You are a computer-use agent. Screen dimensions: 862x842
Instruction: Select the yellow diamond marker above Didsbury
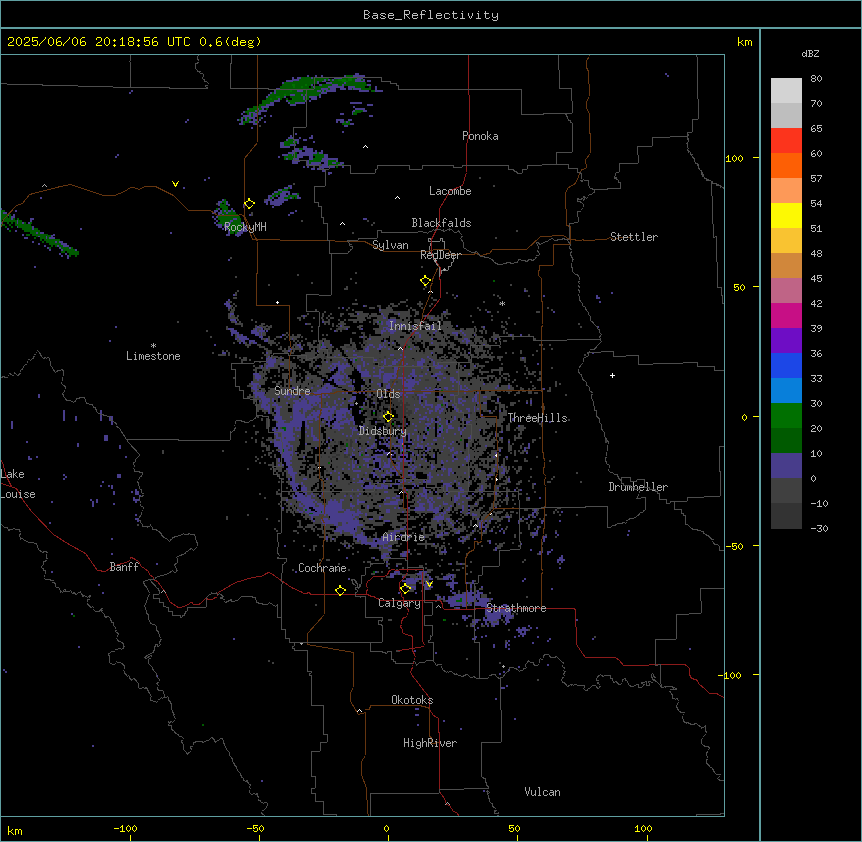[x=388, y=416]
